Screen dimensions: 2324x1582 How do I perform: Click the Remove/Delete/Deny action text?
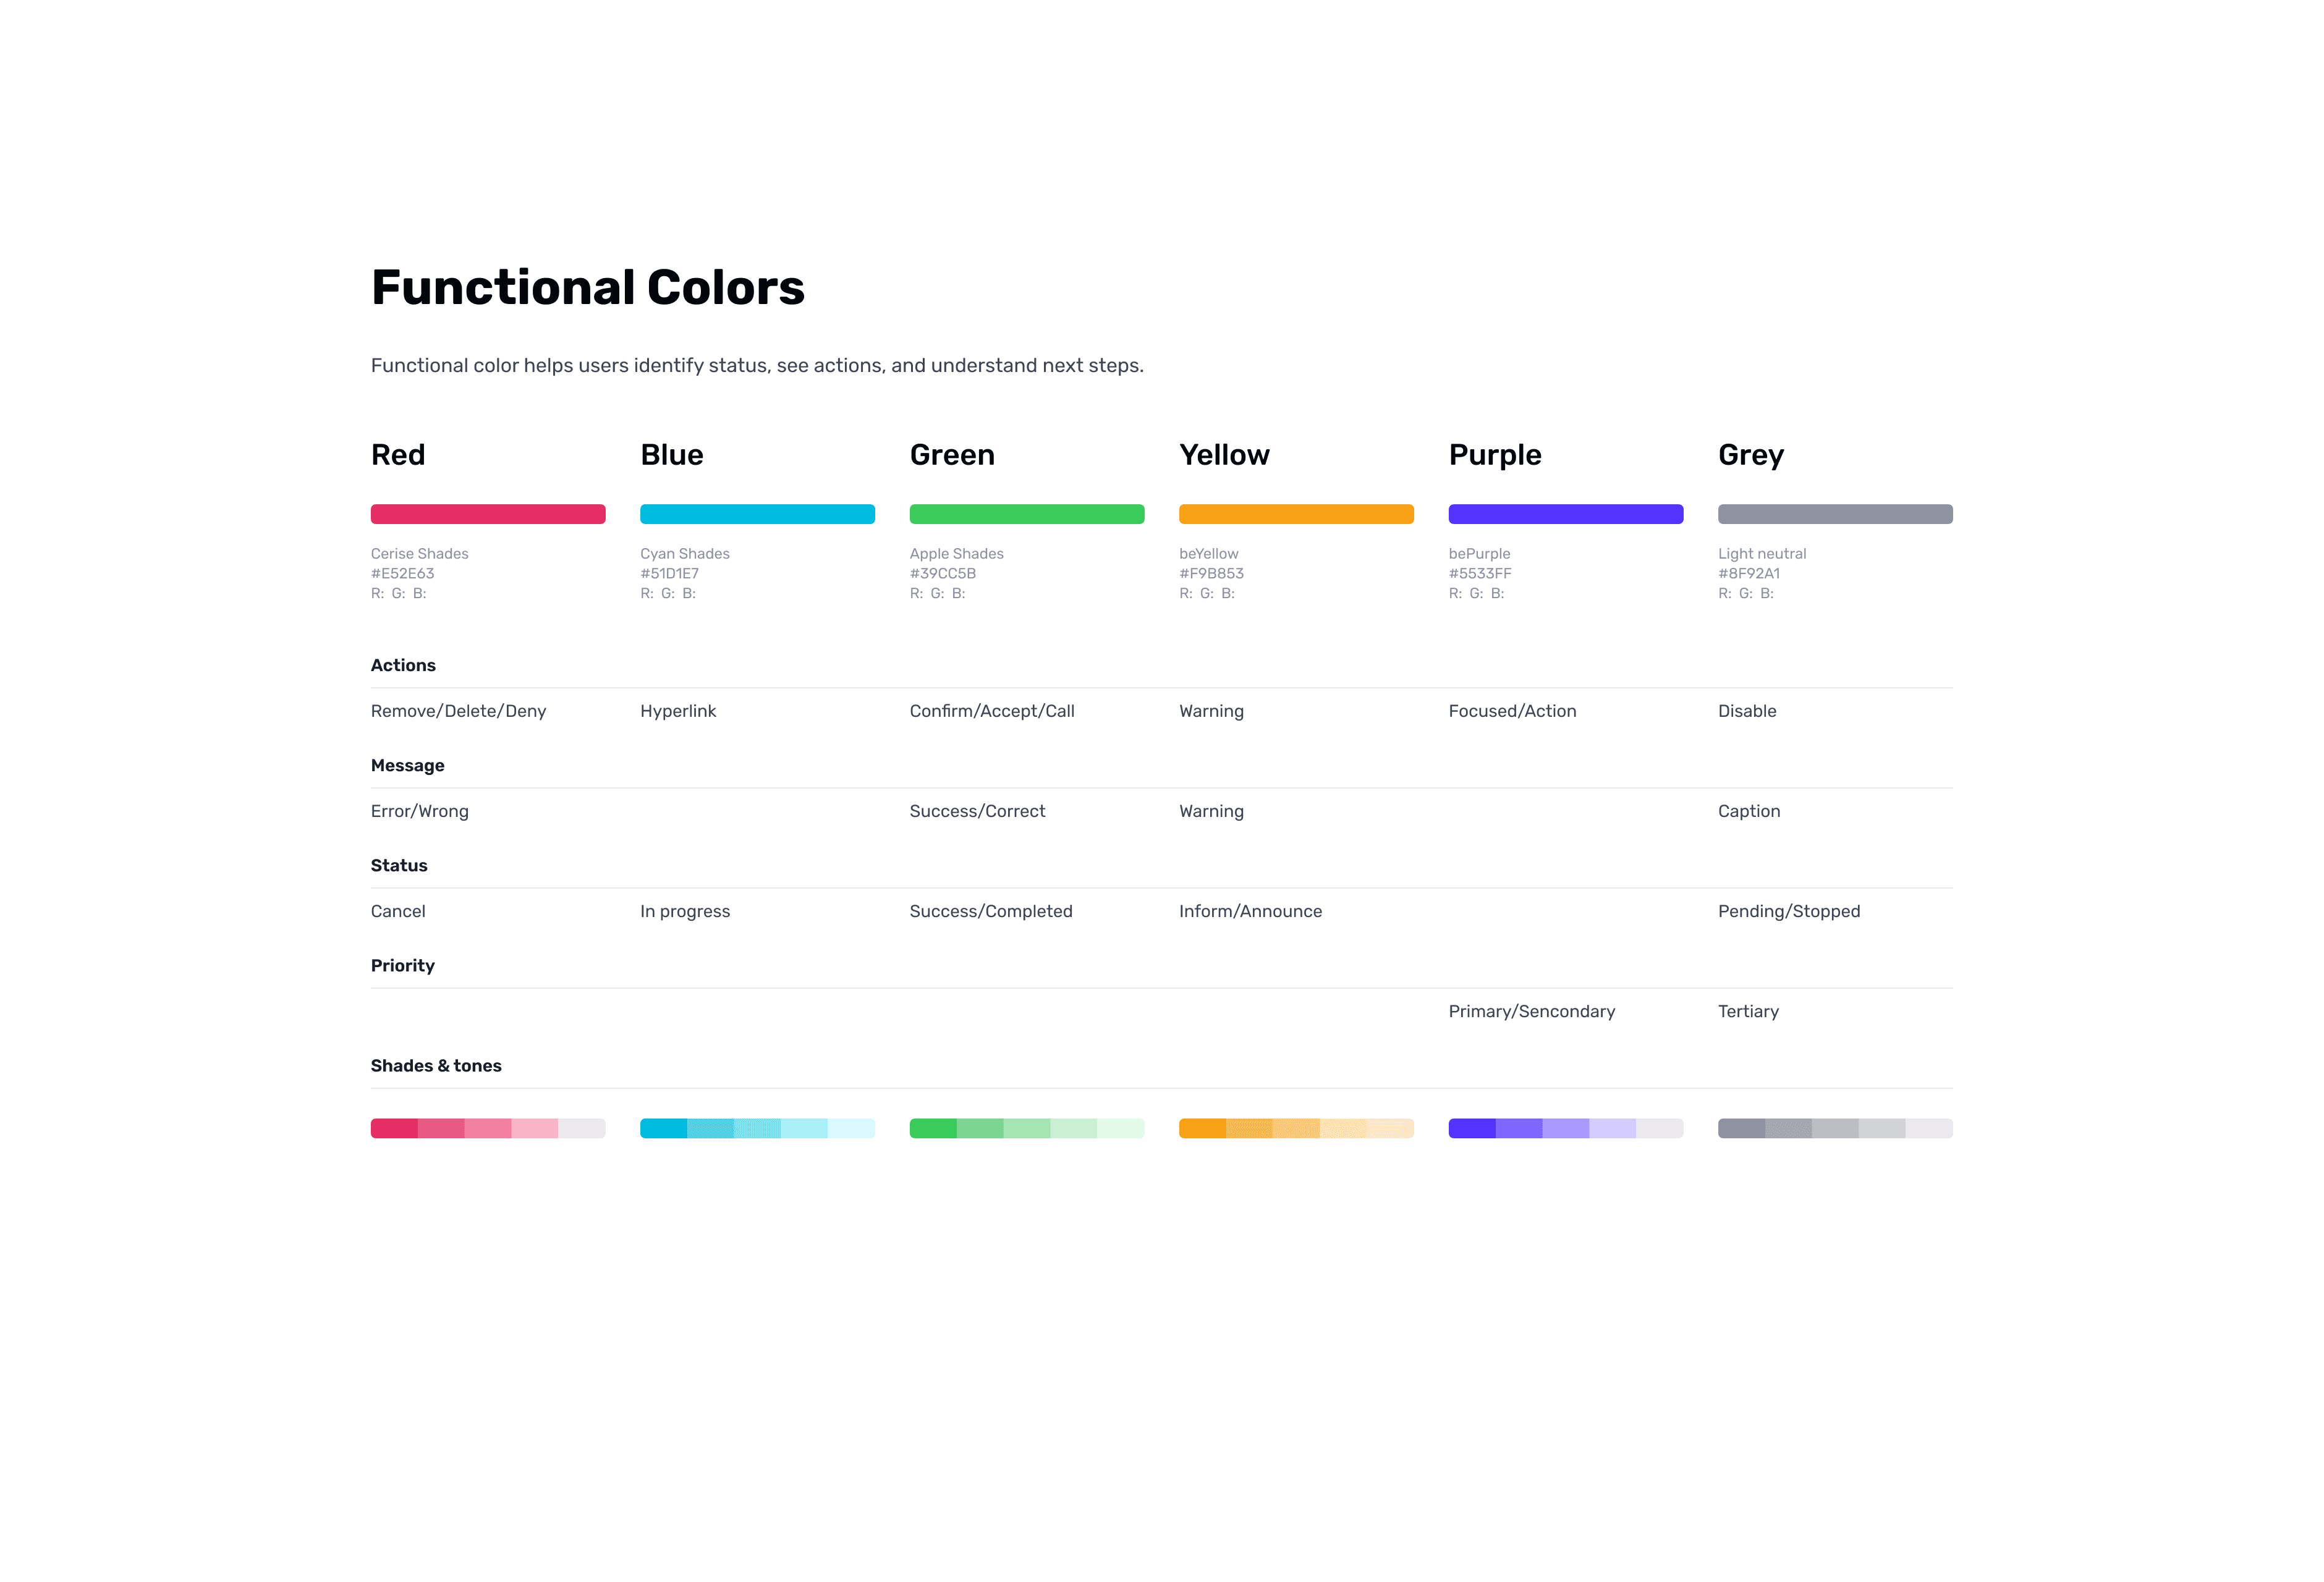459,711
